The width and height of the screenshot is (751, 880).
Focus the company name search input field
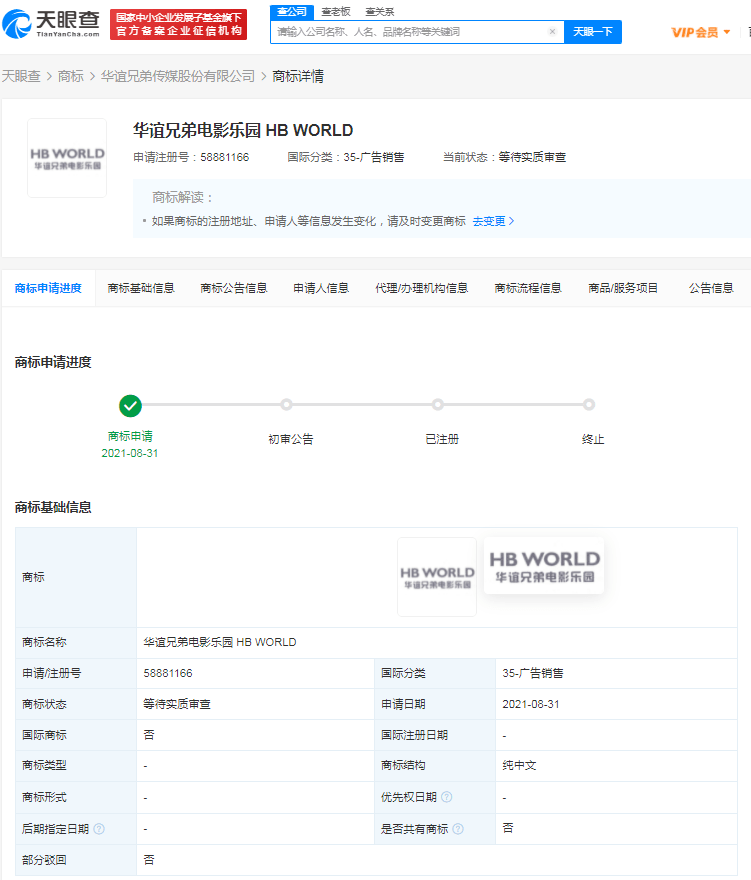pyautogui.click(x=410, y=32)
